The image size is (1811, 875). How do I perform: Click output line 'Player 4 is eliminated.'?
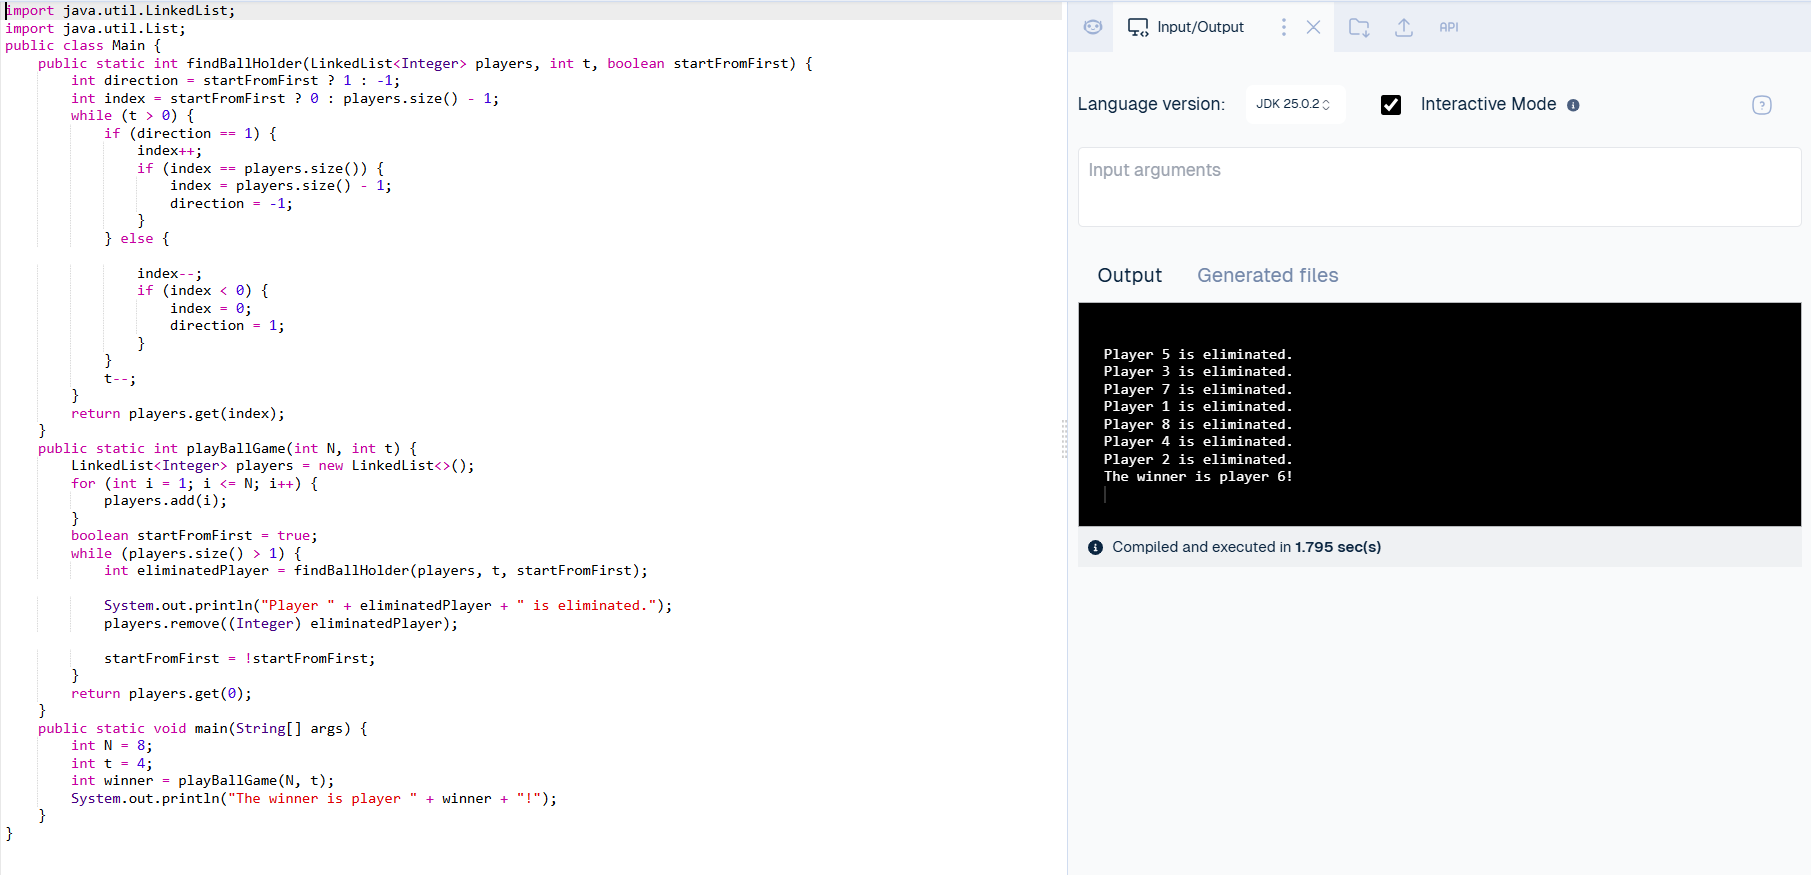coord(1197,441)
